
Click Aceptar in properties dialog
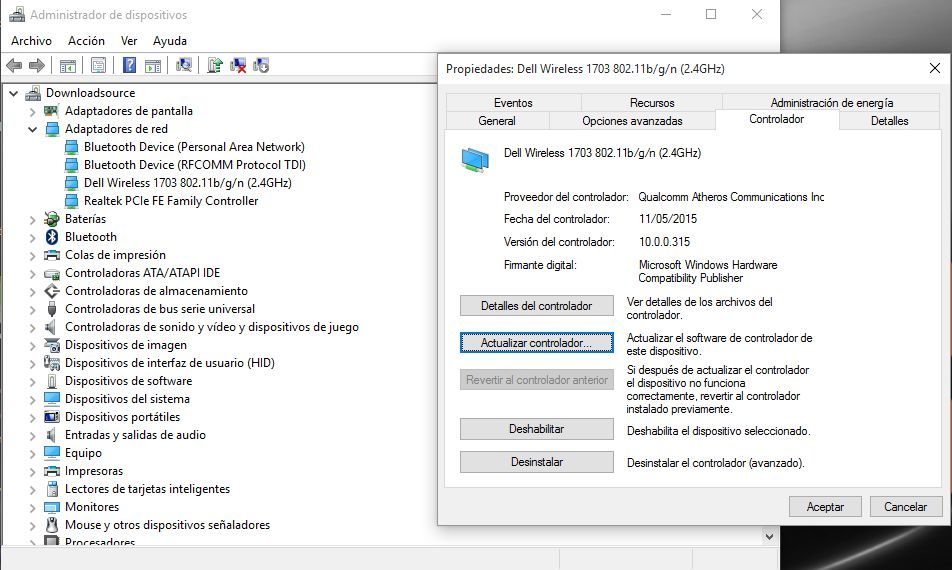[x=825, y=507]
